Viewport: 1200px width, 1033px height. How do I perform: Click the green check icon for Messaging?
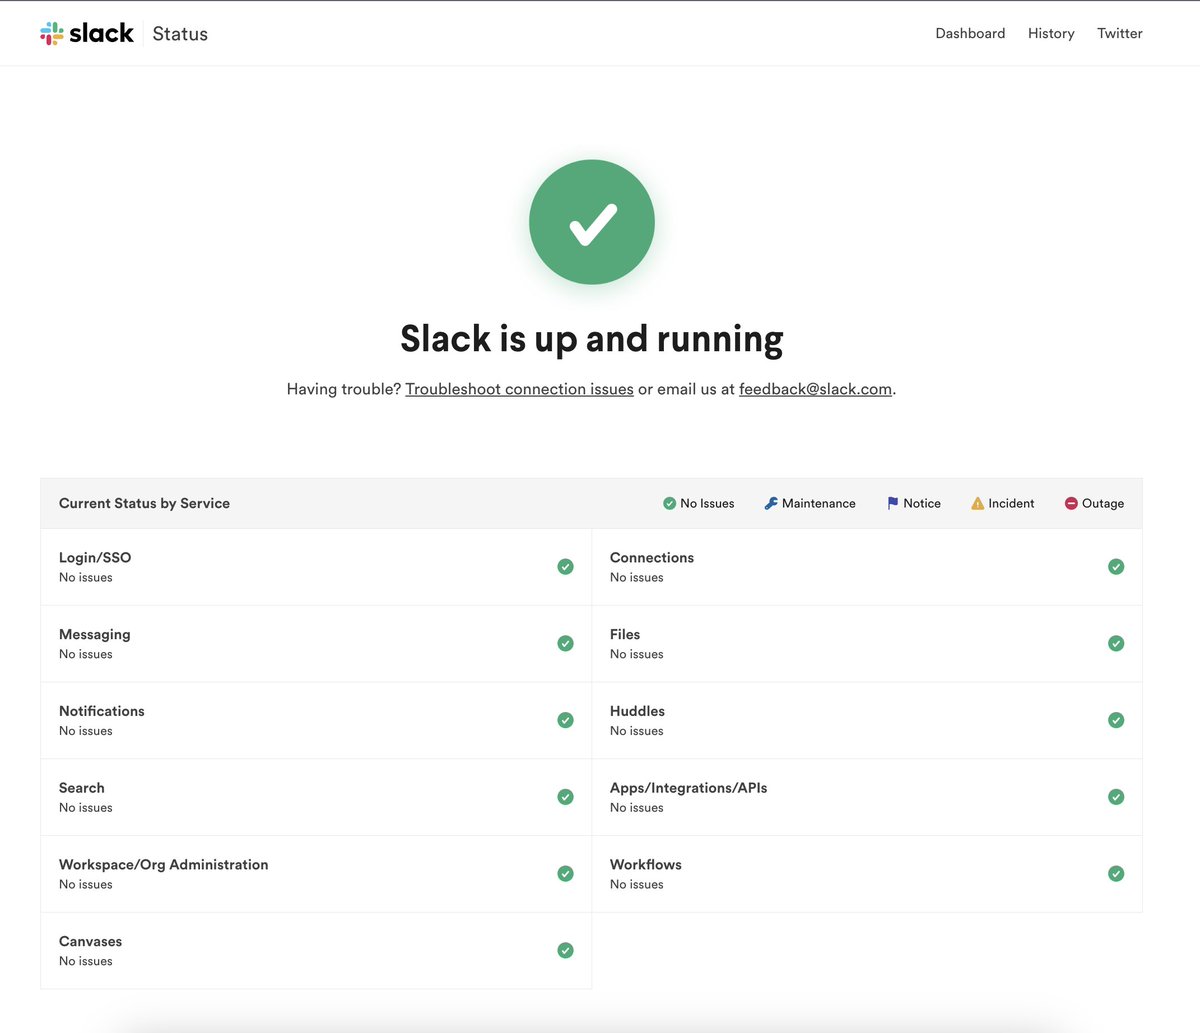click(565, 644)
